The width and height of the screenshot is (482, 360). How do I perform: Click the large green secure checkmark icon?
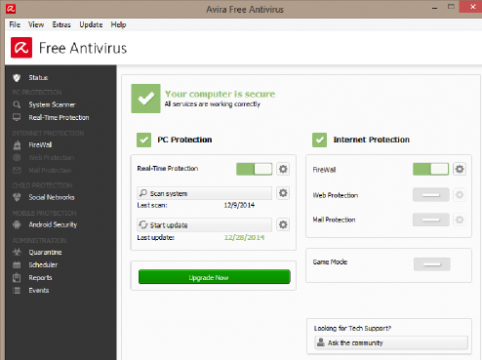point(146,98)
